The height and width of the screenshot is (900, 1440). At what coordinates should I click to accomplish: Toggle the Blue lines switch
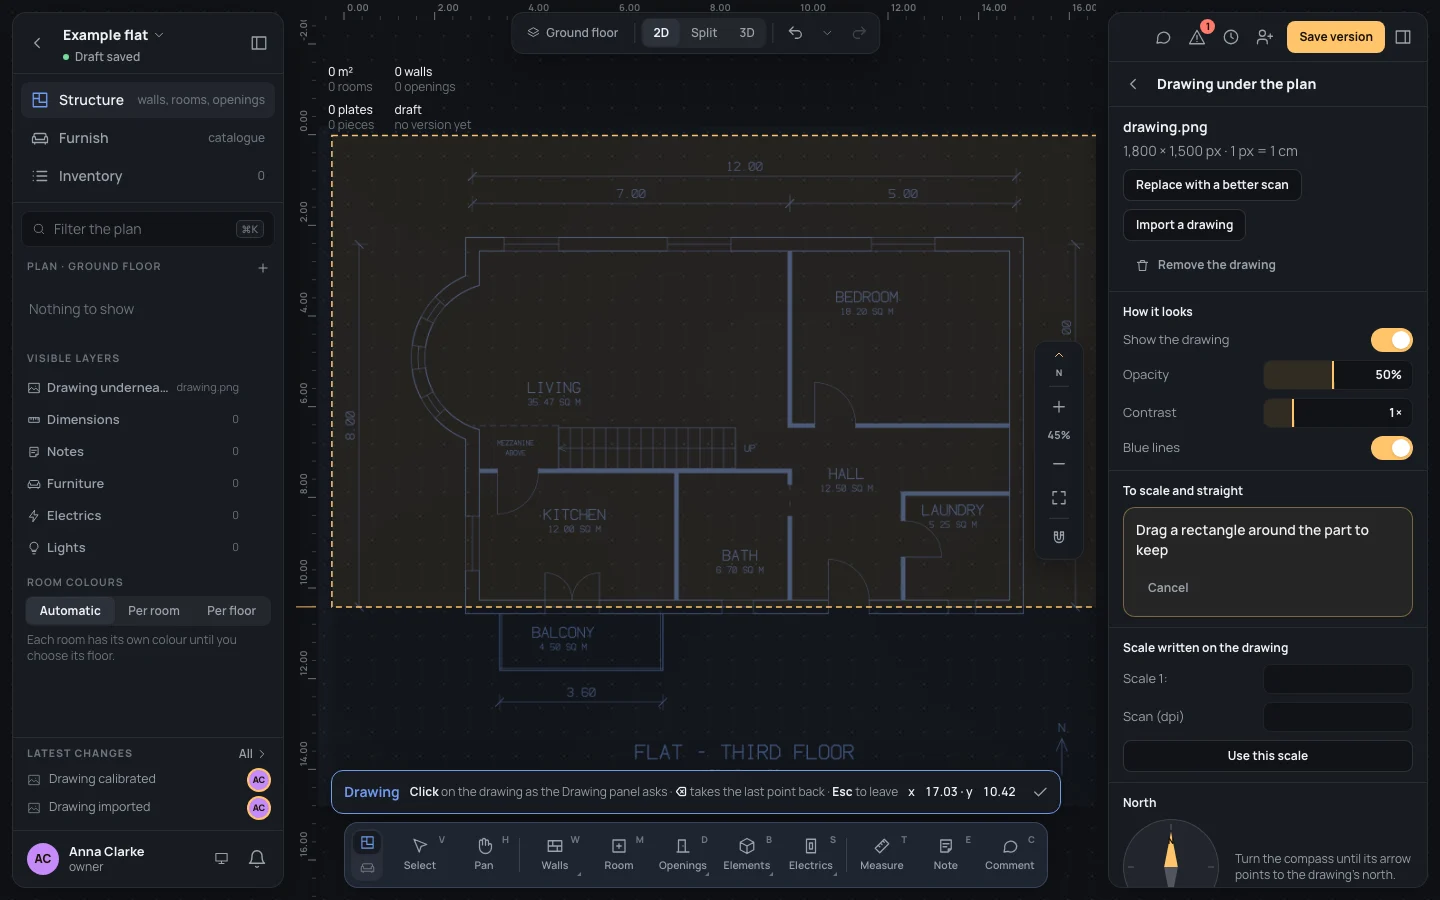pyautogui.click(x=1392, y=448)
